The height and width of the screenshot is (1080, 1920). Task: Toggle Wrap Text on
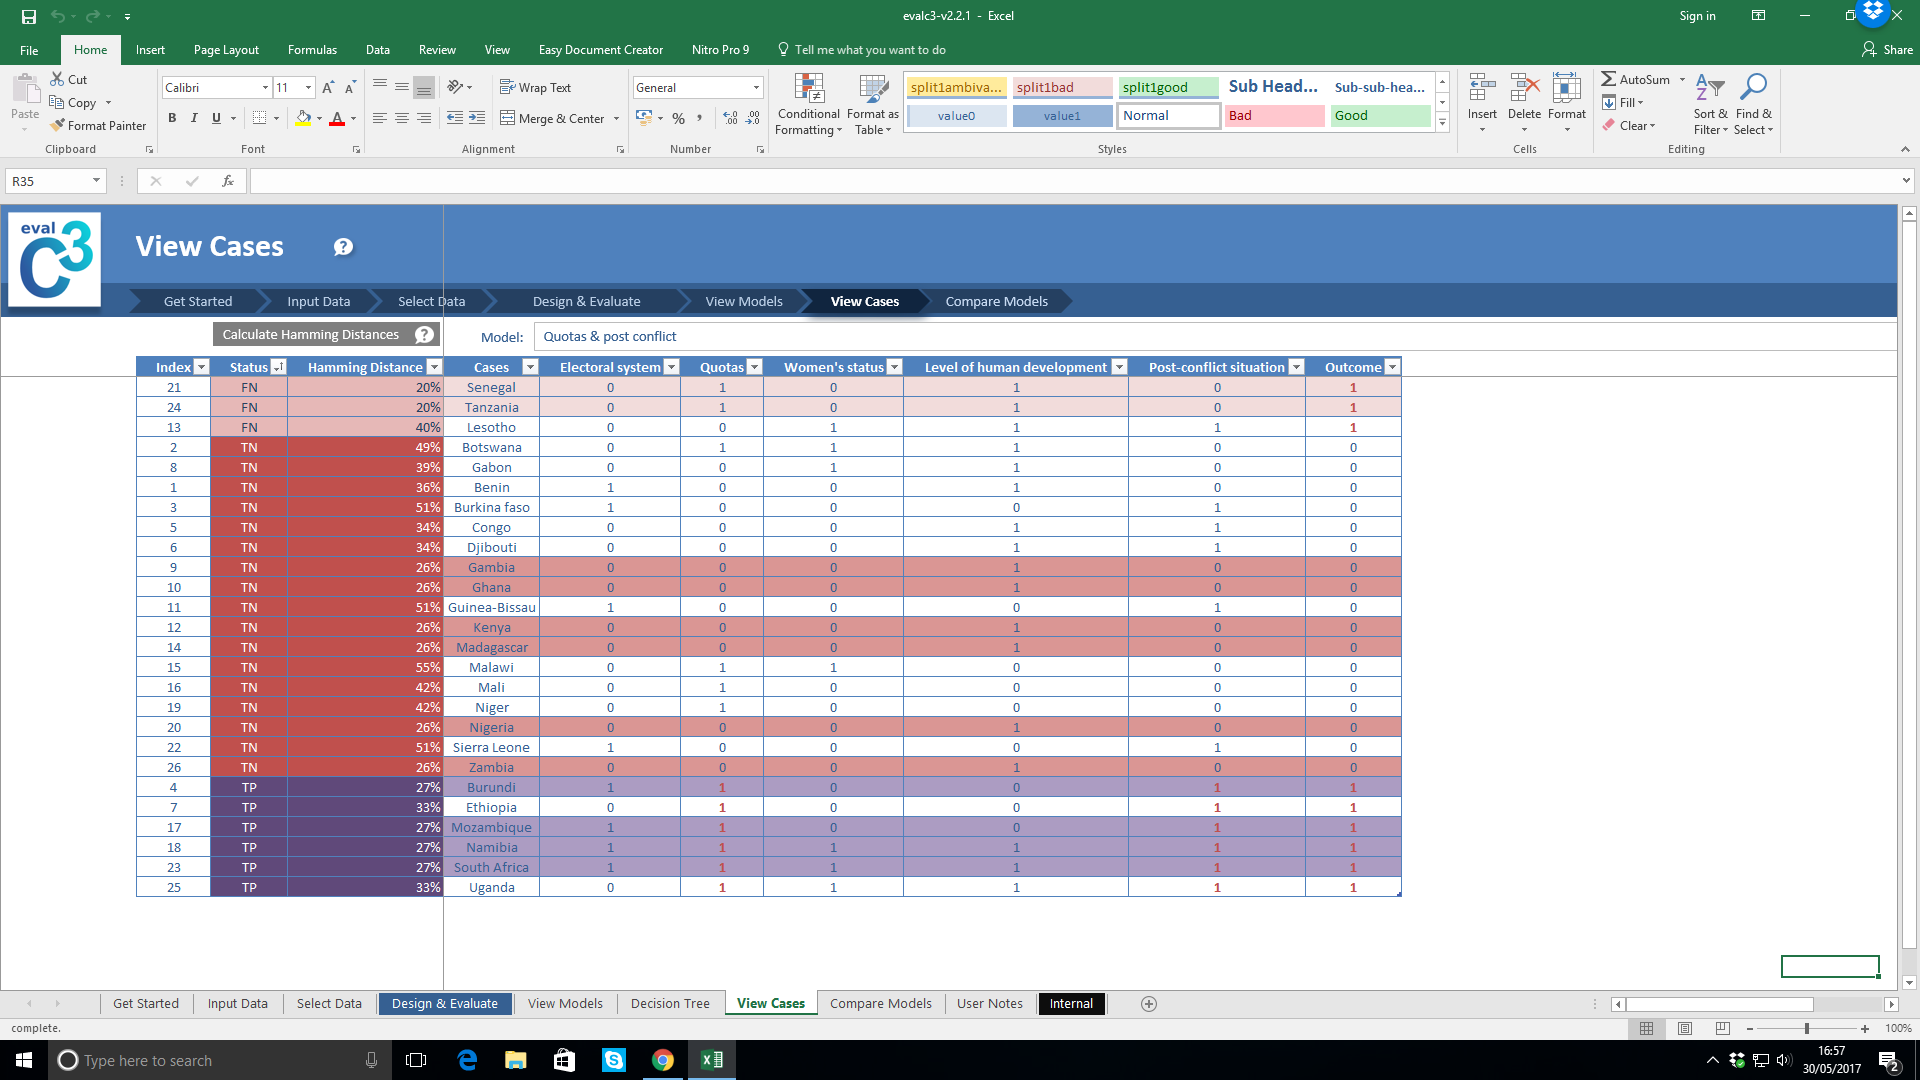click(535, 88)
